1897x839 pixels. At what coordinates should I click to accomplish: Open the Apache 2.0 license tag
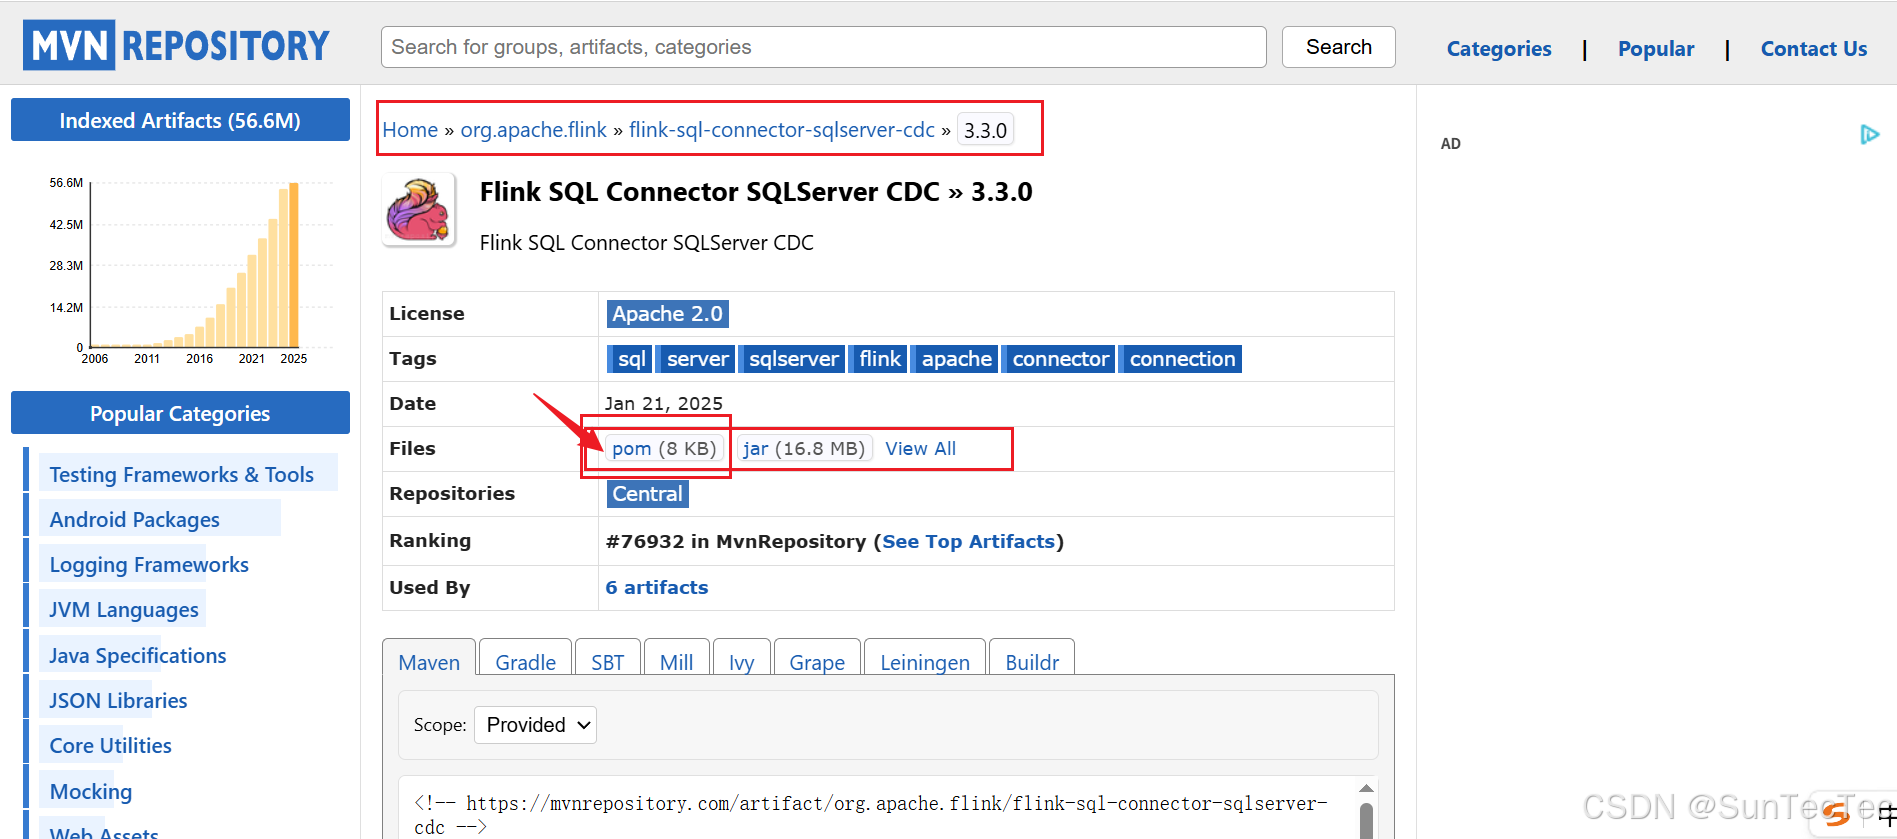[667, 314]
